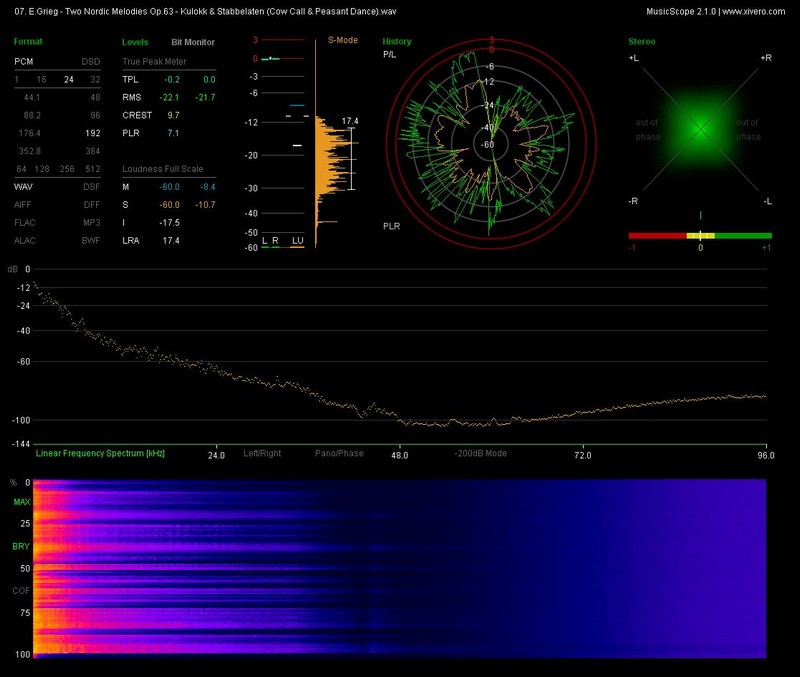Click the RMS right value -21.7
This screenshot has height=677, width=800.
[205, 97]
